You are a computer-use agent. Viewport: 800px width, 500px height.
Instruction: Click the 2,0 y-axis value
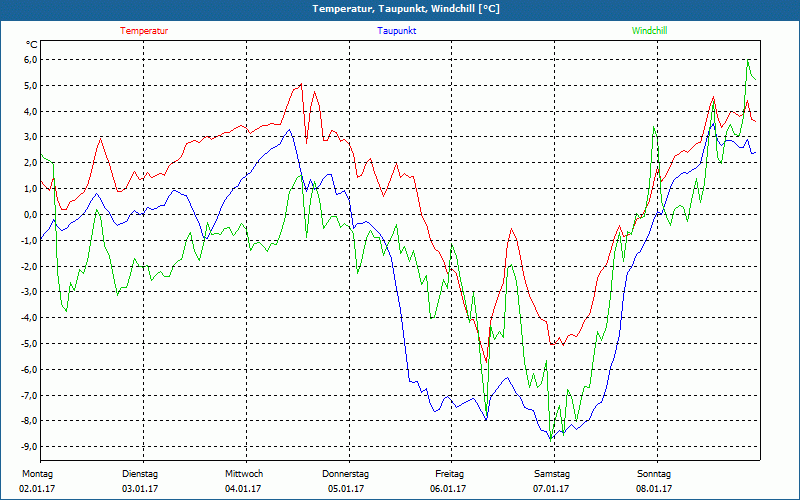31,163
